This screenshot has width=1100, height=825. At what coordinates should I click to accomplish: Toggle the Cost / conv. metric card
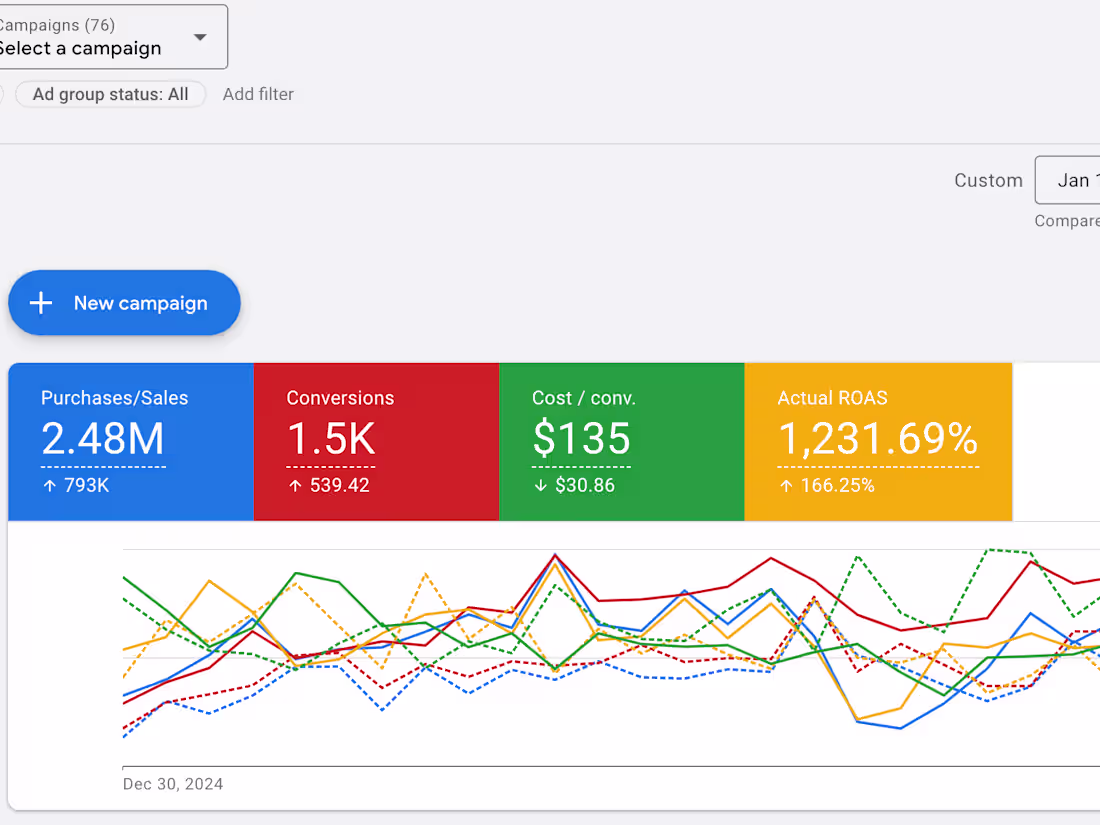pyautogui.click(x=622, y=441)
